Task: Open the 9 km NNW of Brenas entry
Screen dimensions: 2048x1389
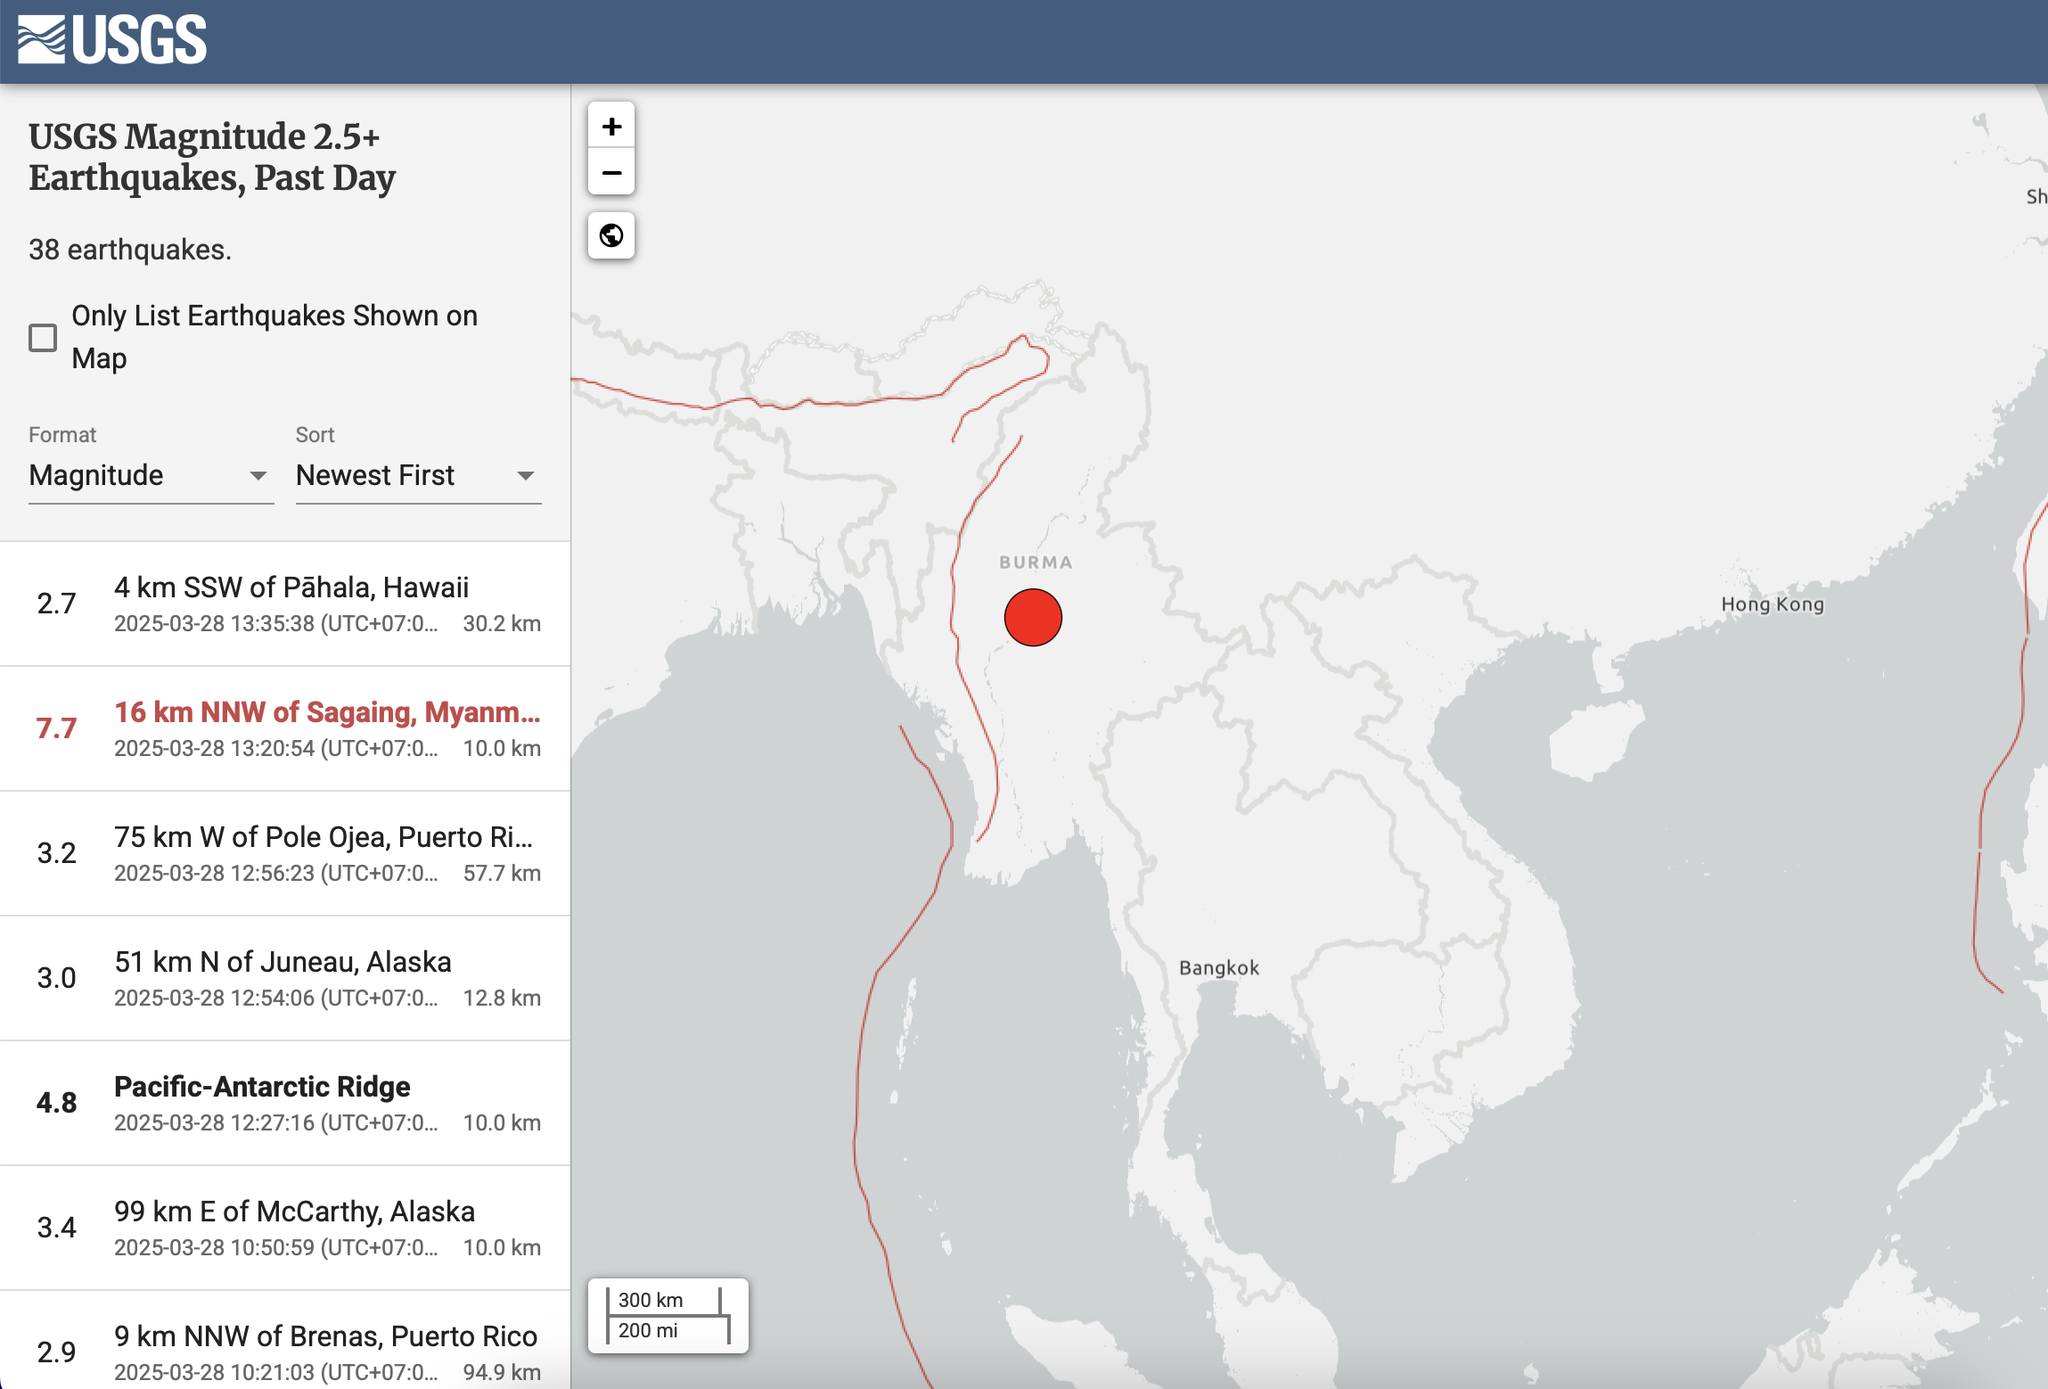Action: tap(285, 1340)
